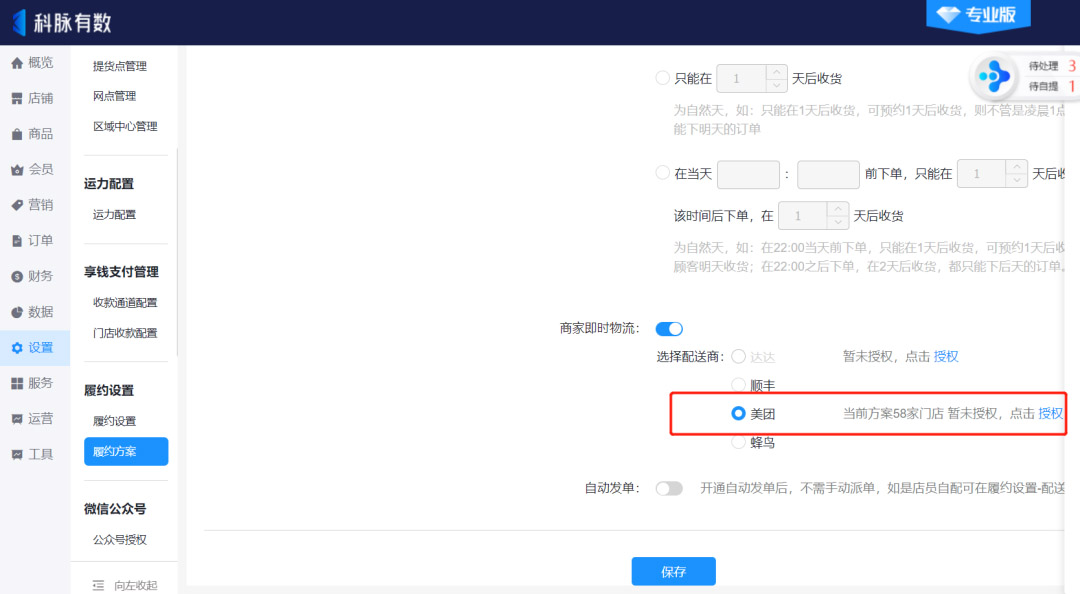Image resolution: width=1080 pixels, height=594 pixels.
Task: Choose 达达 as the delivery provider
Action: coord(738,356)
